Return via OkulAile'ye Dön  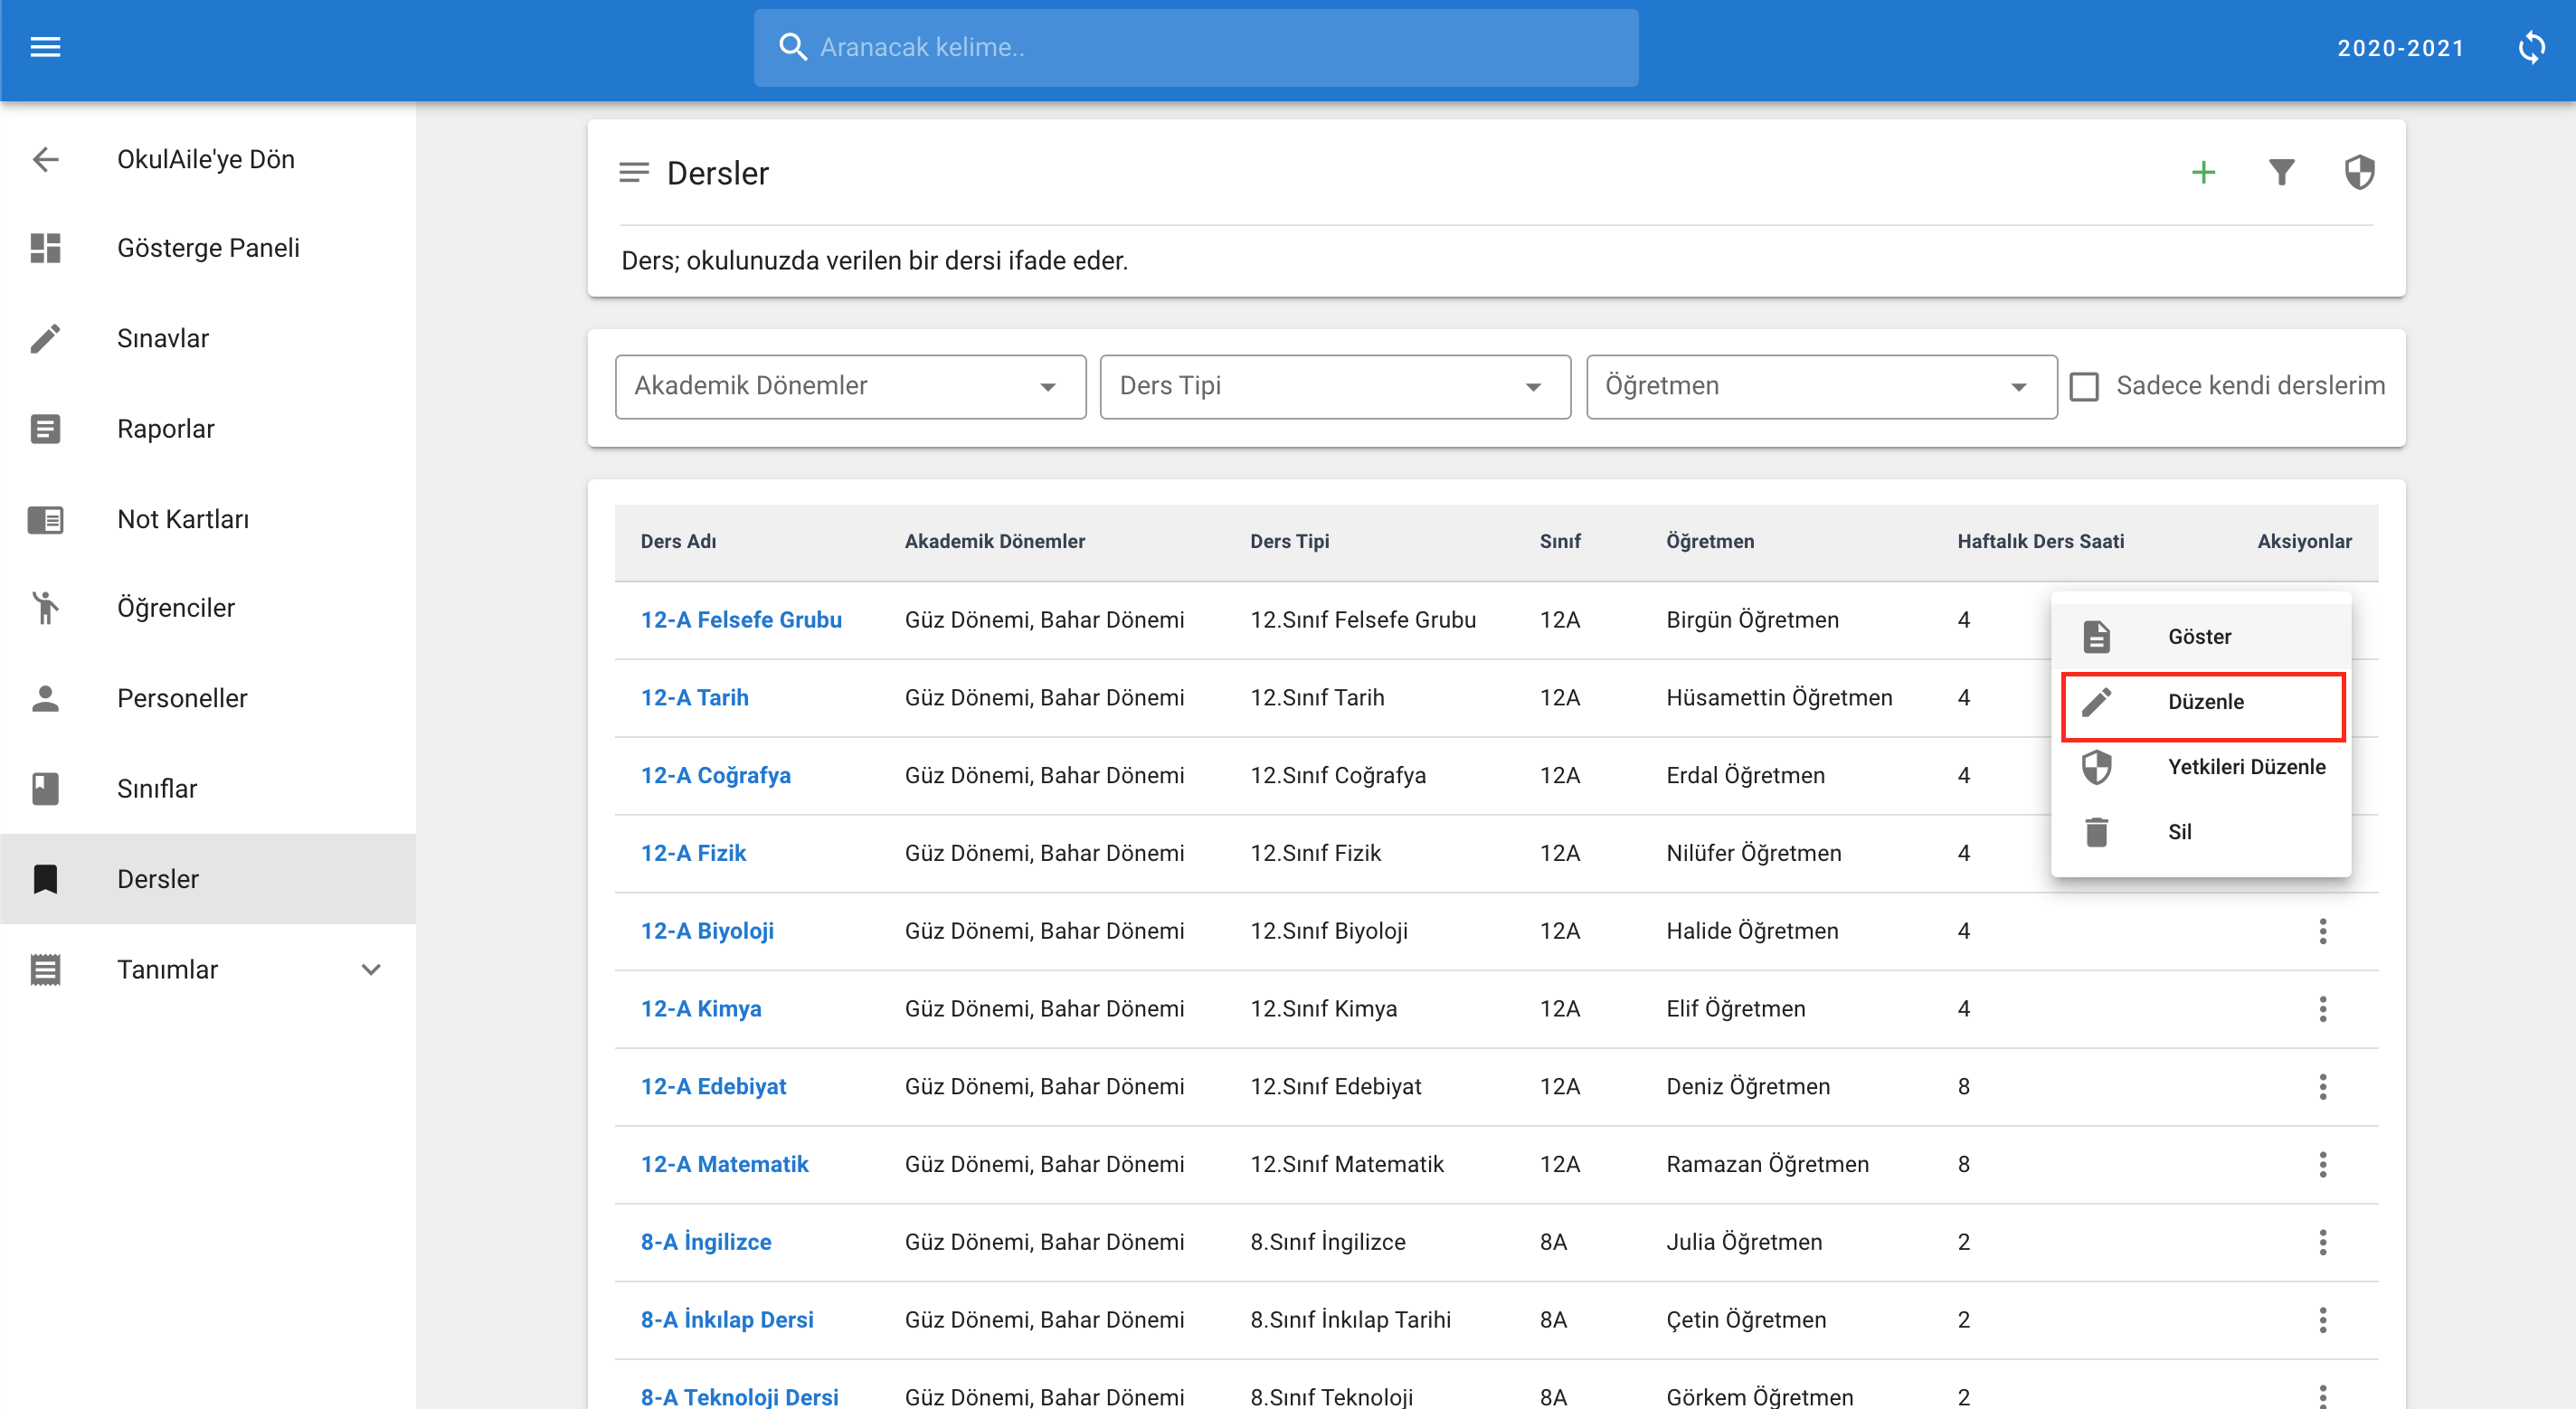[208, 159]
